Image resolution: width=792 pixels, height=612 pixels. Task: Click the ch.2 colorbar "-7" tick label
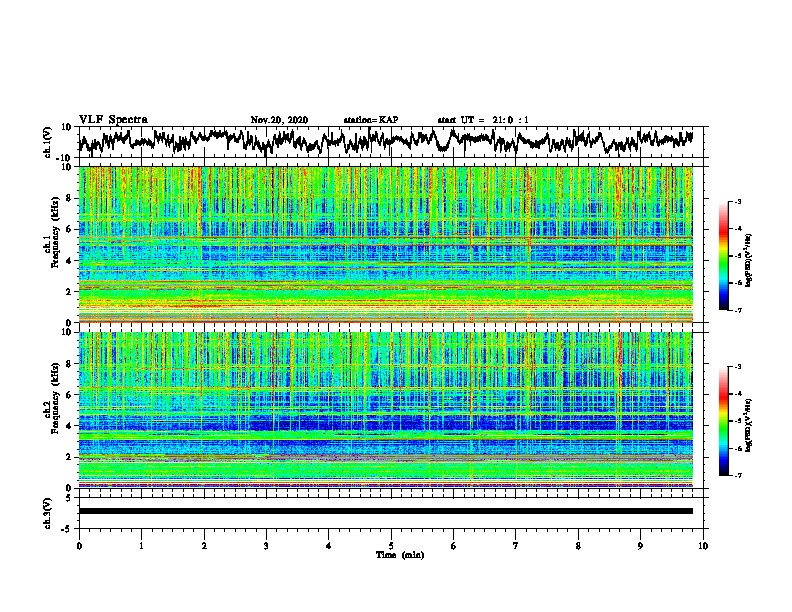tap(738, 475)
